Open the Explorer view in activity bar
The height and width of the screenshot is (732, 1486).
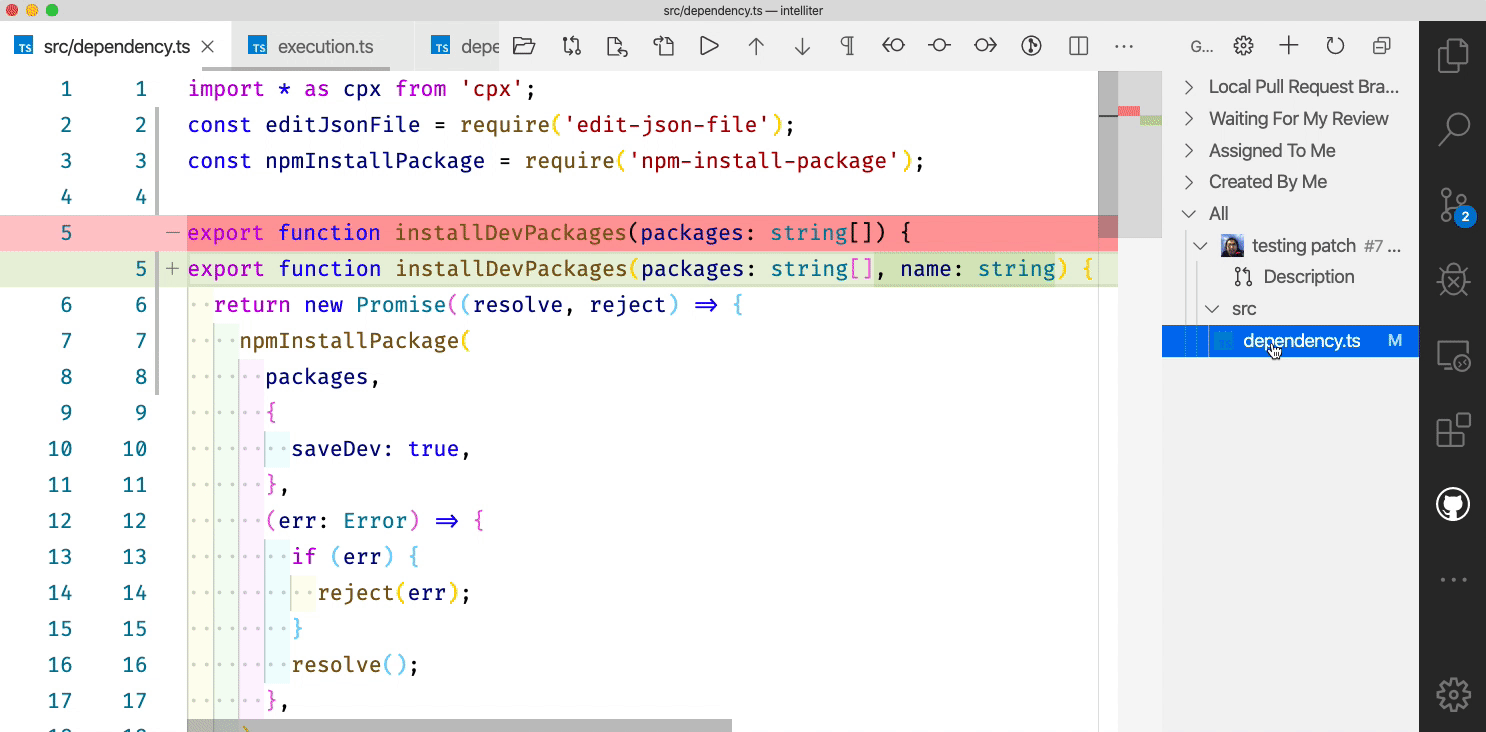coord(1453,56)
